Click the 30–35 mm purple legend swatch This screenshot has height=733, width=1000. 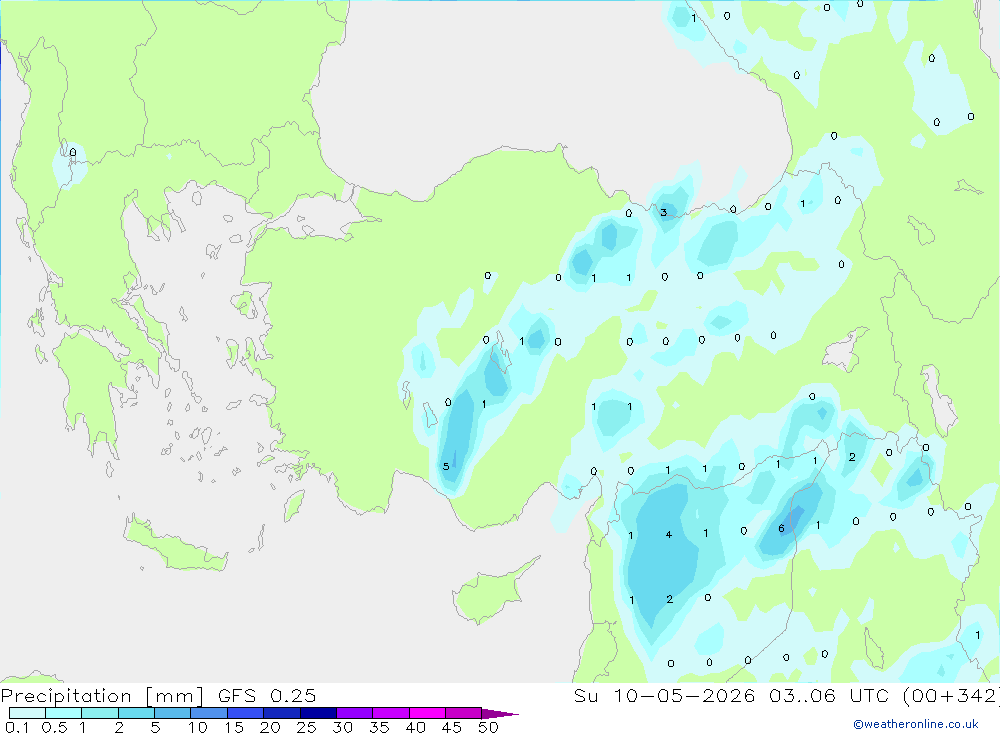click(355, 713)
